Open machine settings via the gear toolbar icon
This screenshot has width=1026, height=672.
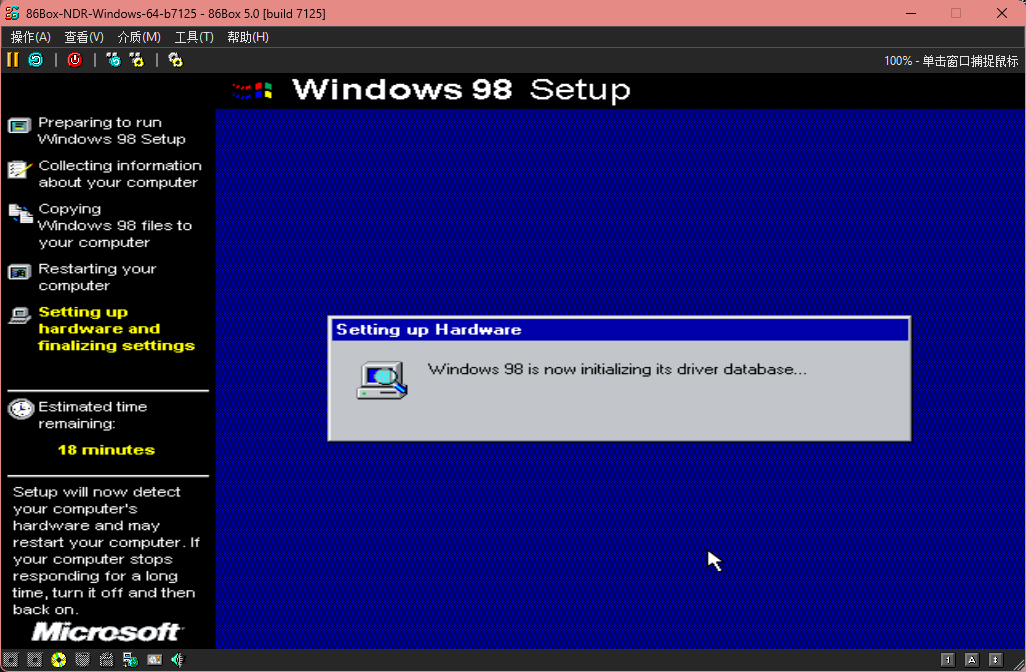[175, 60]
